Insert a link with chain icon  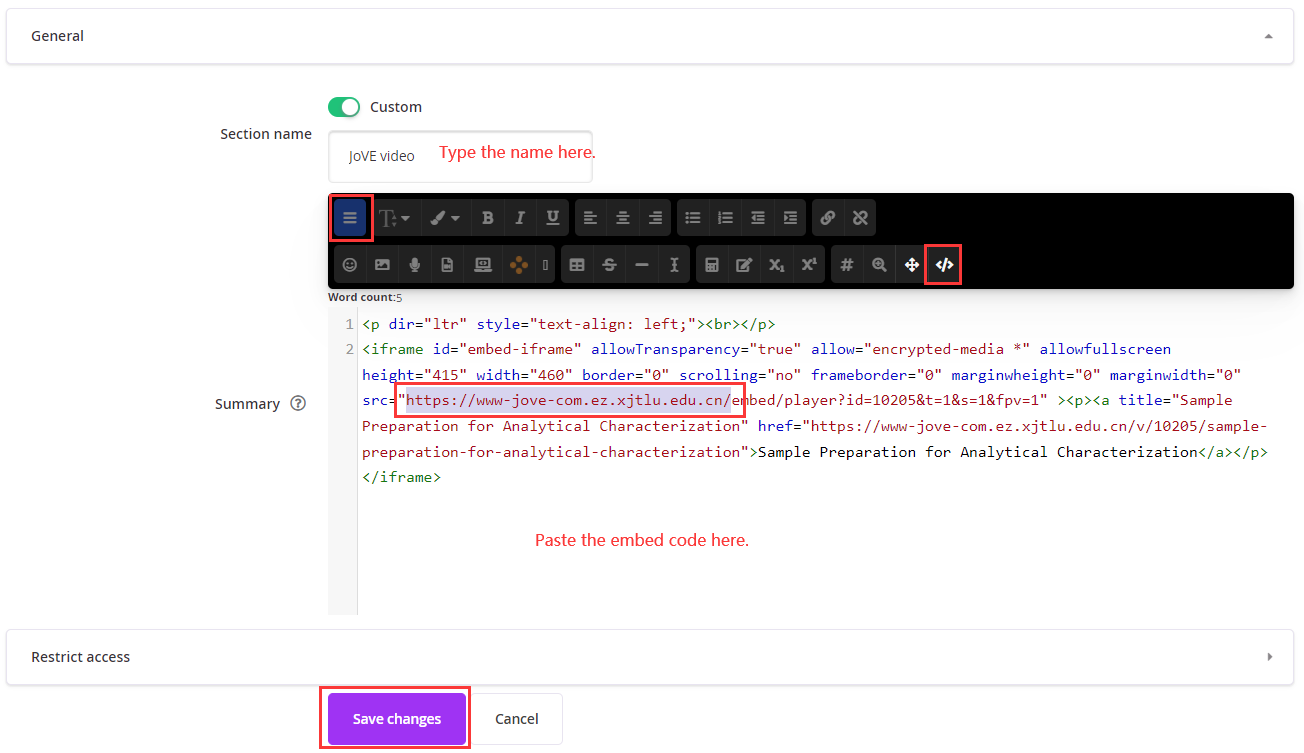(x=828, y=218)
